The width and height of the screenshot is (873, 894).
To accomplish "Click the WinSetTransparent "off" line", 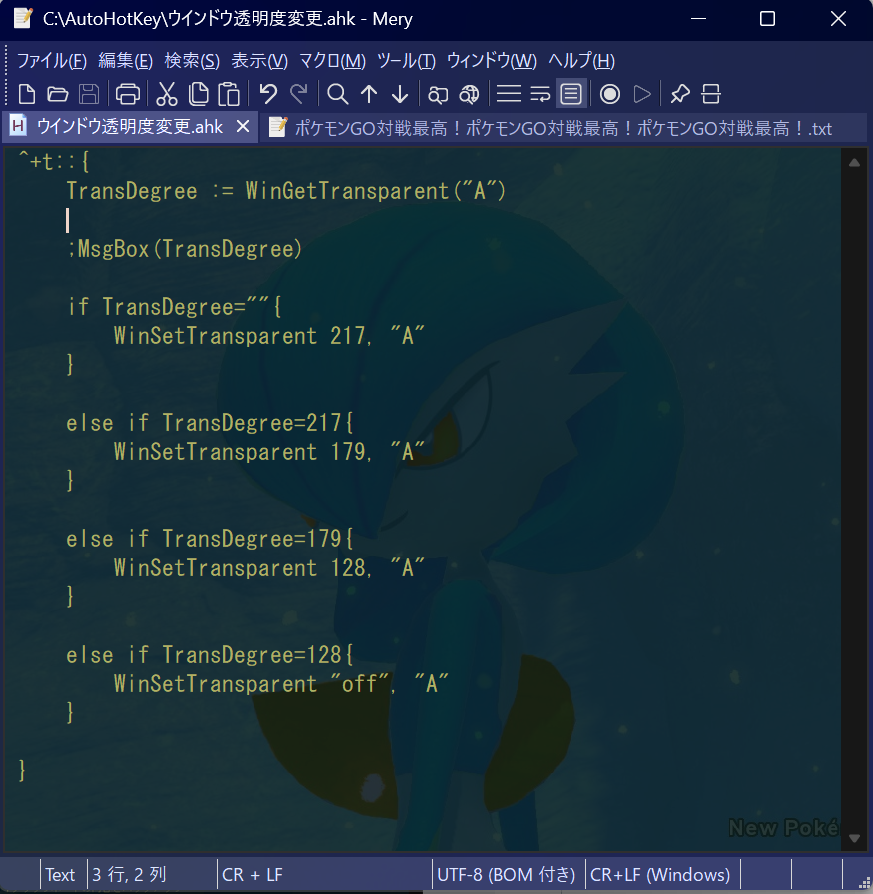I will [x=281, y=684].
